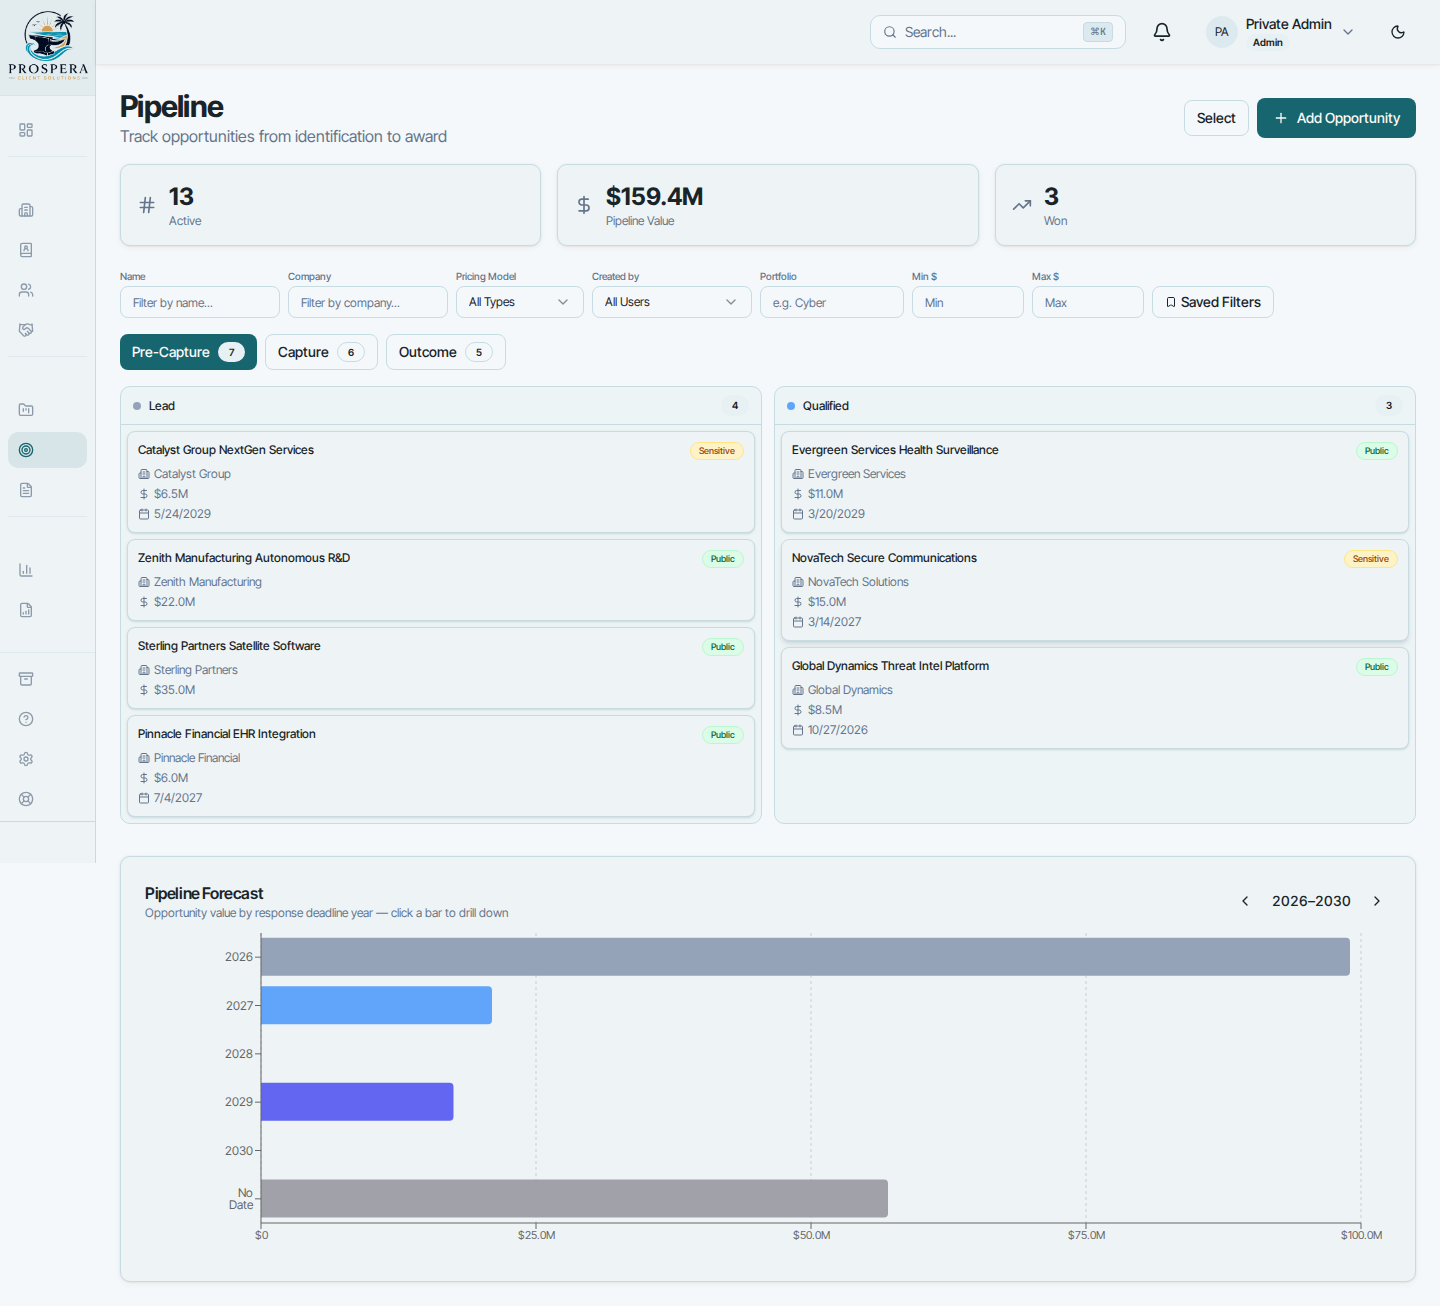Click the Sensitive badge on Catalyst card
1440x1306 pixels.
click(x=717, y=451)
